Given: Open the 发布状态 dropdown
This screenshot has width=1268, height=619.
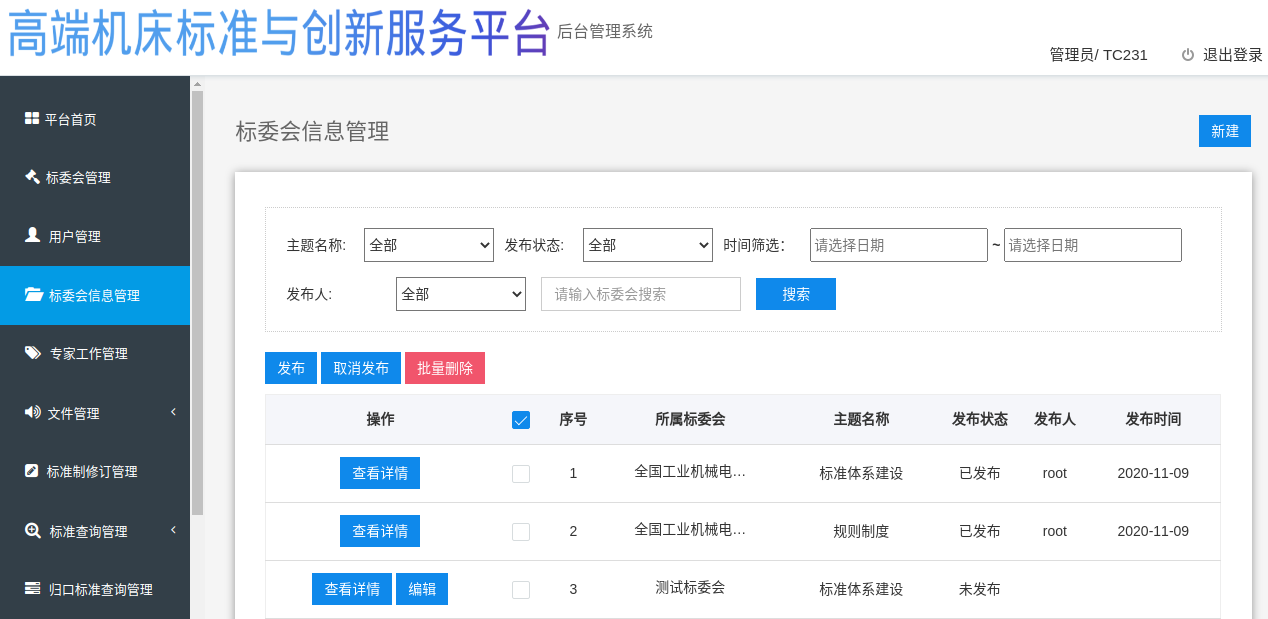Looking at the screenshot, I should pos(647,245).
